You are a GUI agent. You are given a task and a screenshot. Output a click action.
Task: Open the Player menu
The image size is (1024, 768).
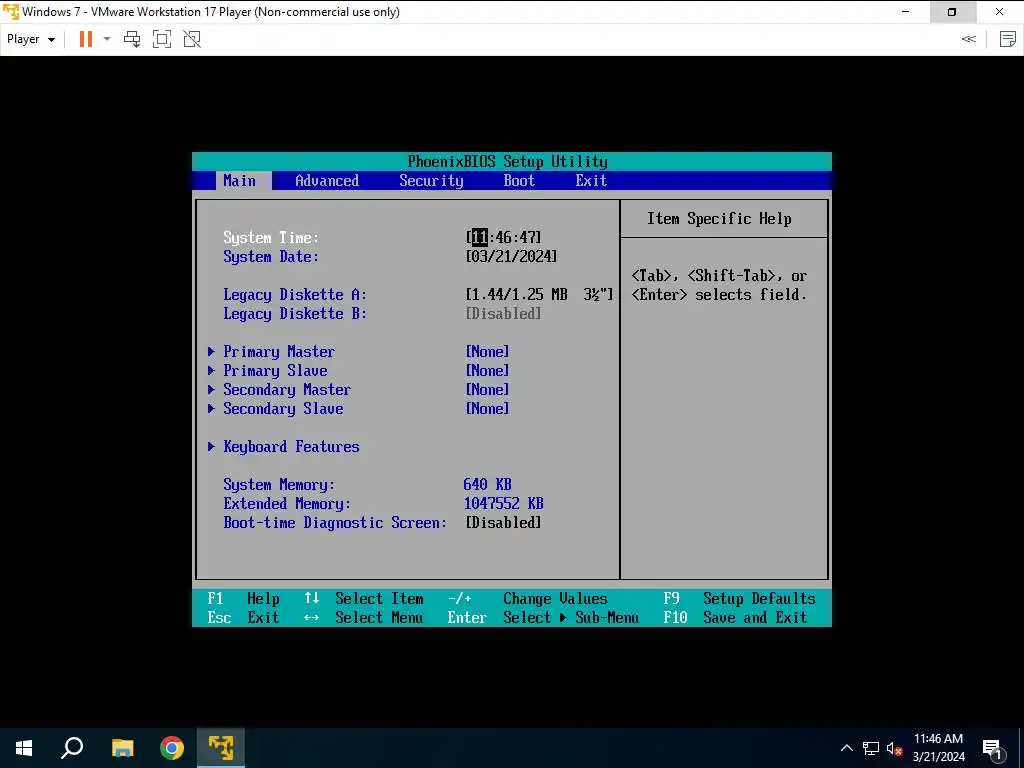pos(31,39)
